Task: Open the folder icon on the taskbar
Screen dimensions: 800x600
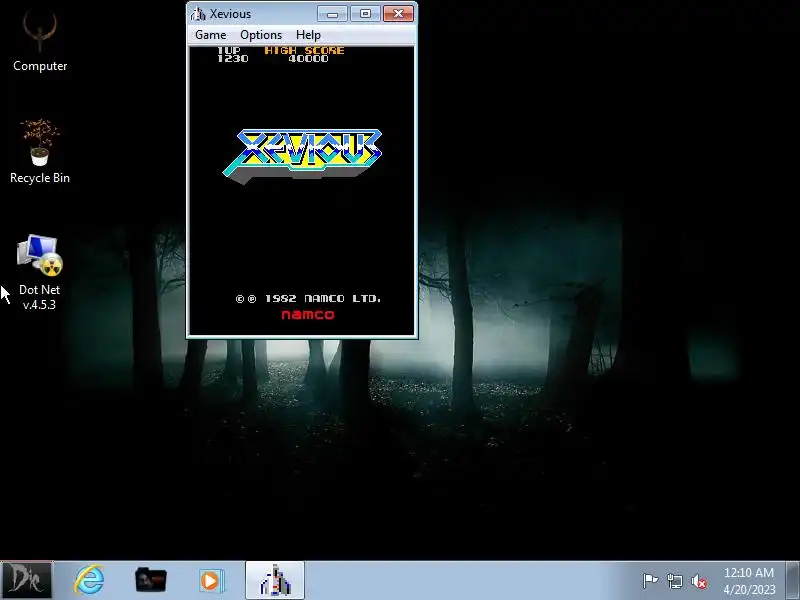Action: point(151,580)
